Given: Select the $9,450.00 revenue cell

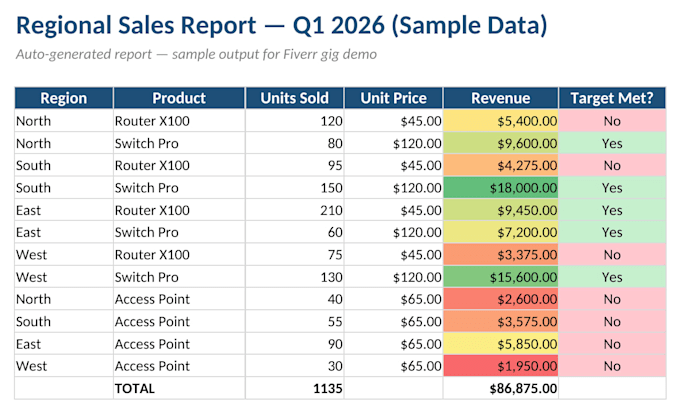Looking at the screenshot, I should 500,210.
